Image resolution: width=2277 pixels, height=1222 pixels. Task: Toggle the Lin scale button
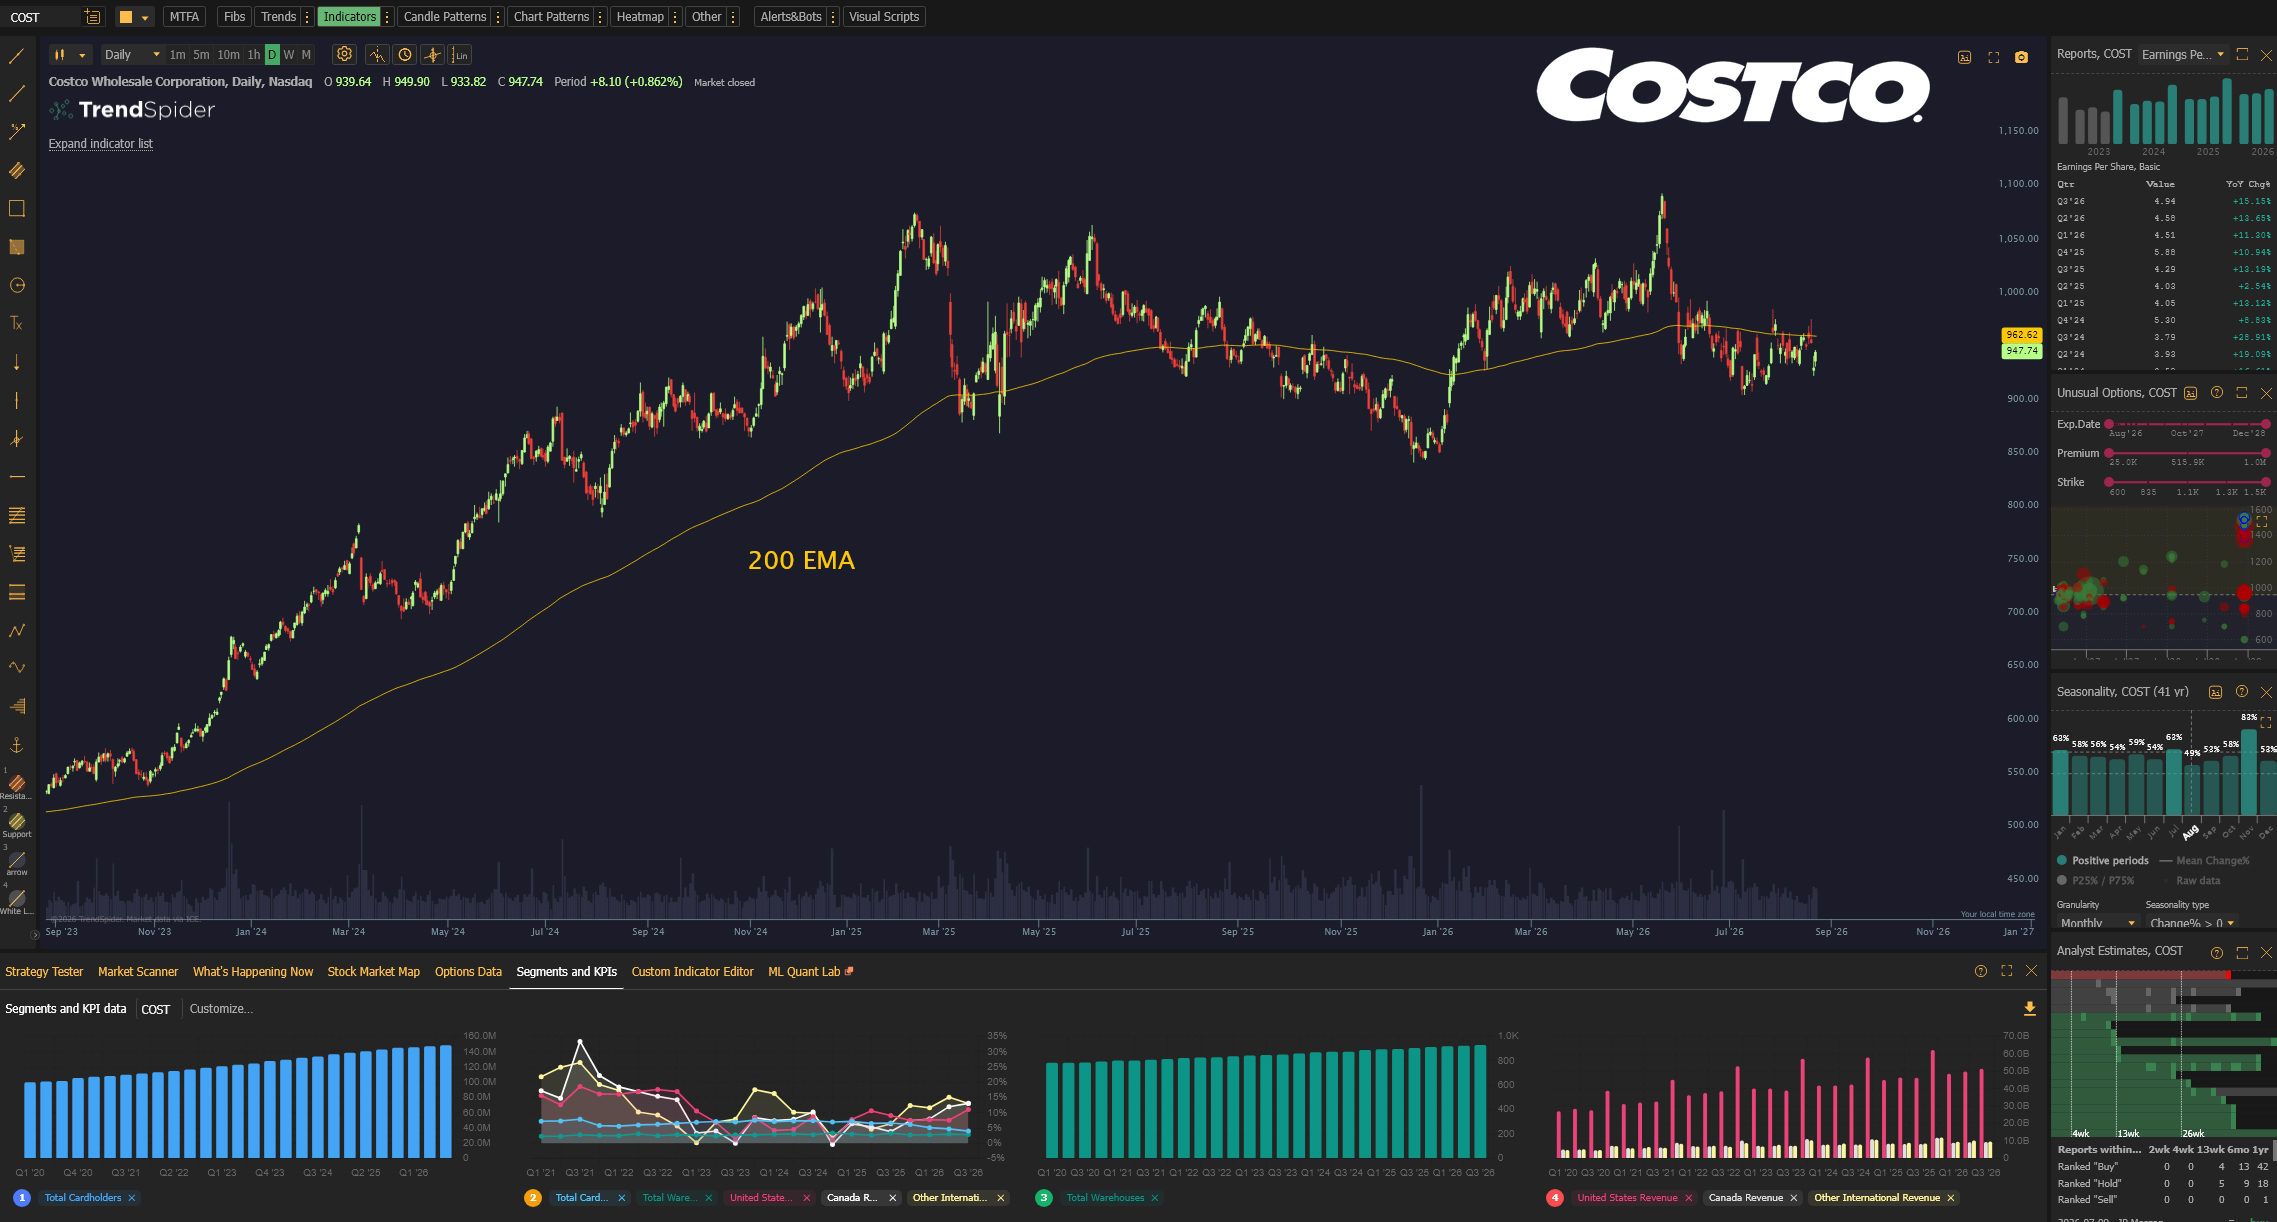[460, 55]
